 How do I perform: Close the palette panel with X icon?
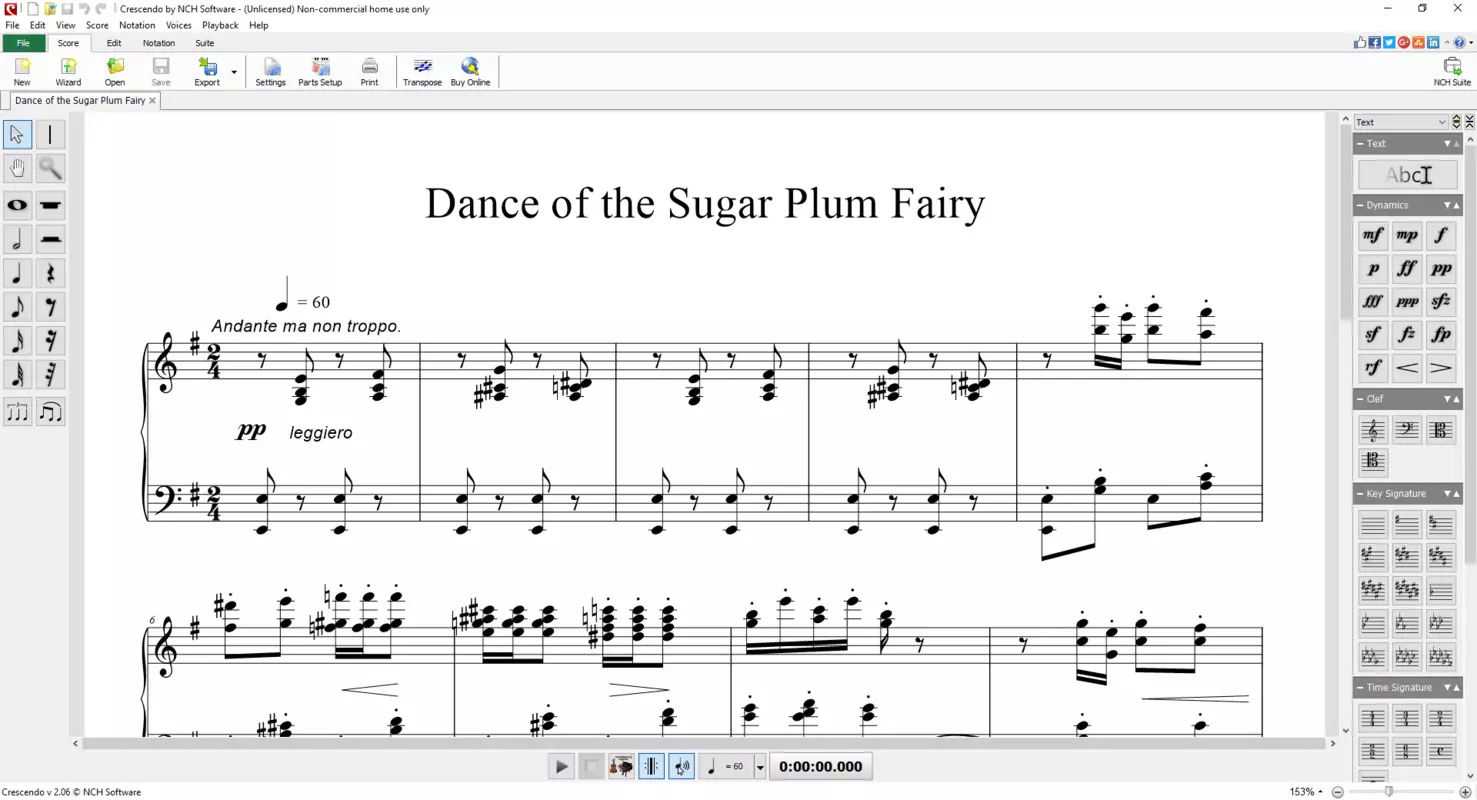click(x=1469, y=122)
